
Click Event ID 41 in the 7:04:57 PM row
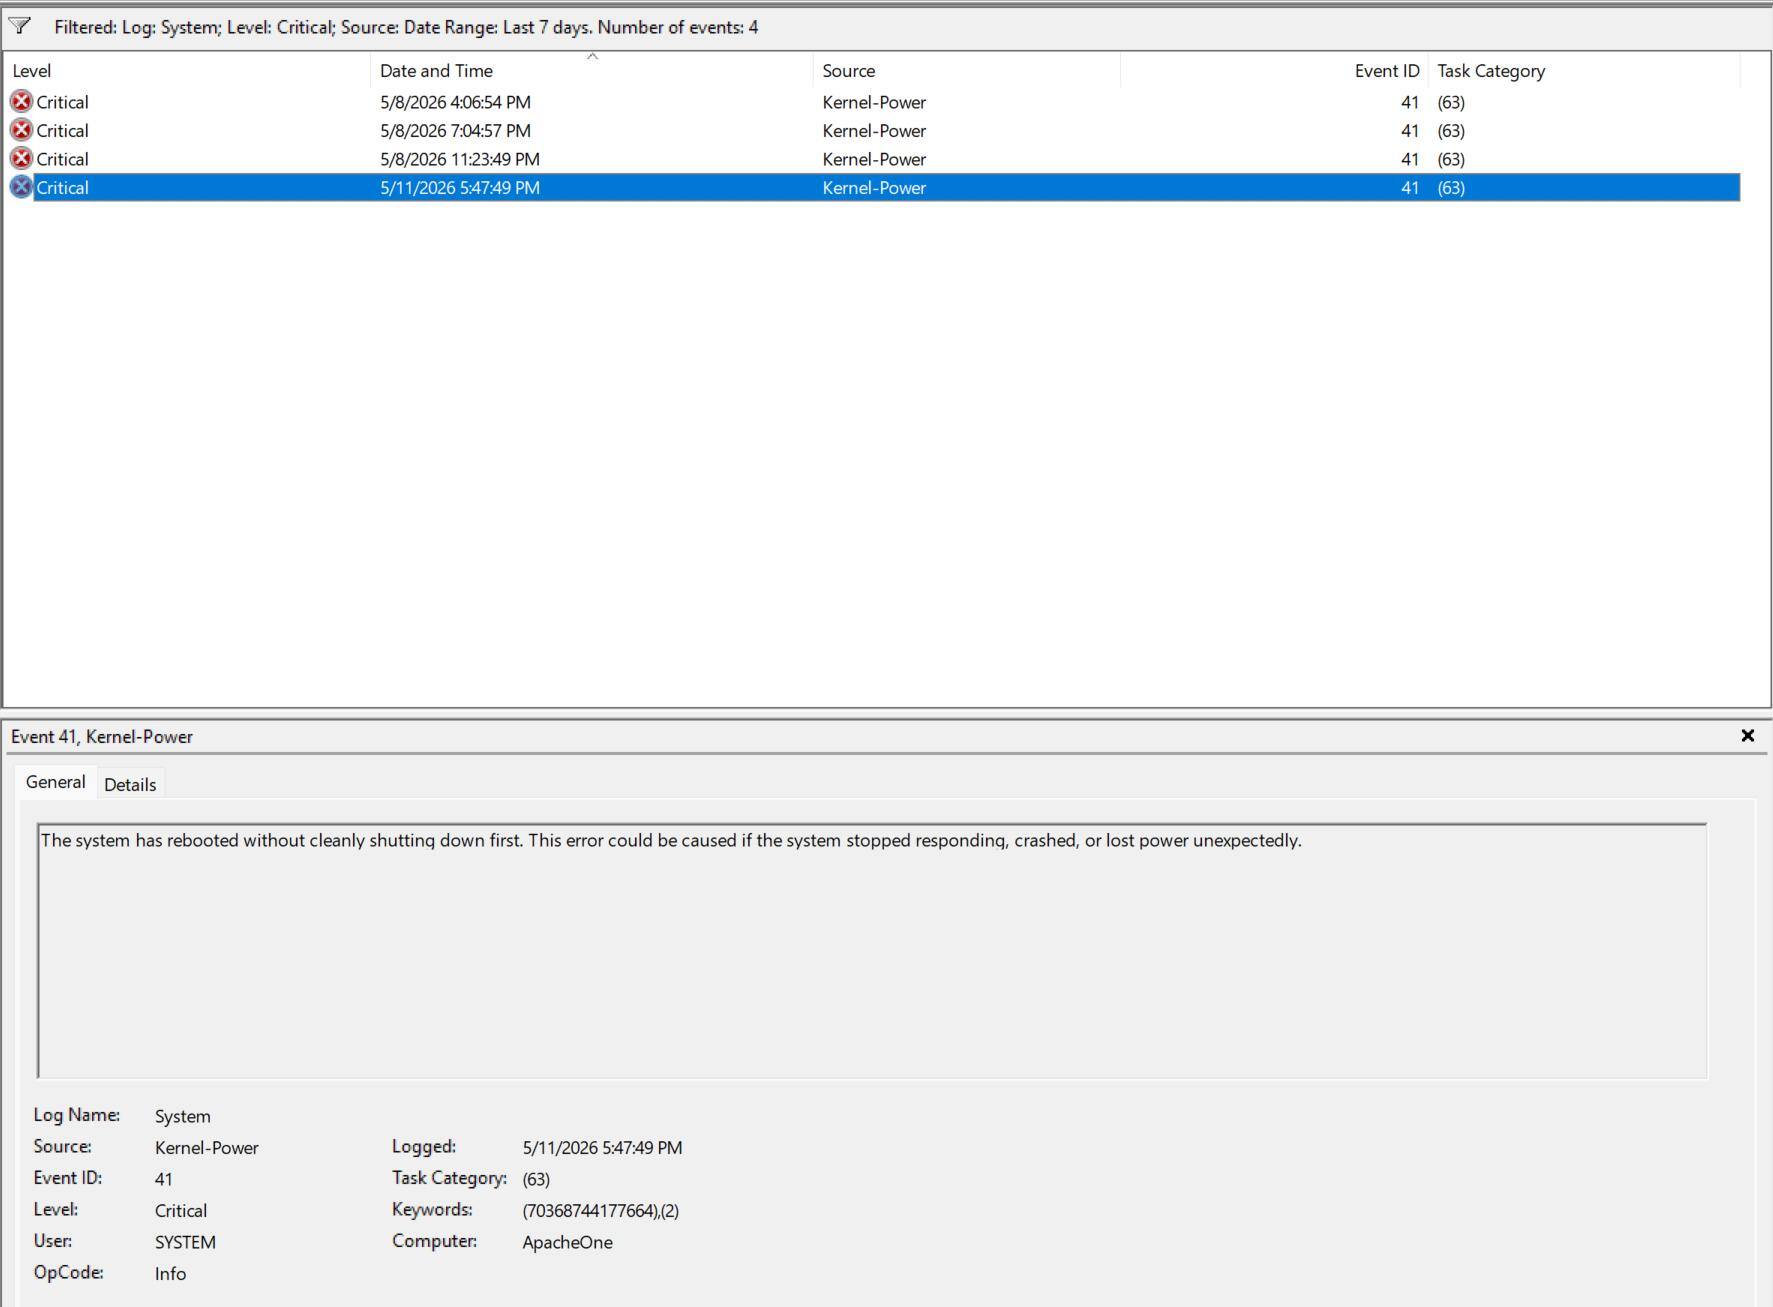click(x=1409, y=131)
